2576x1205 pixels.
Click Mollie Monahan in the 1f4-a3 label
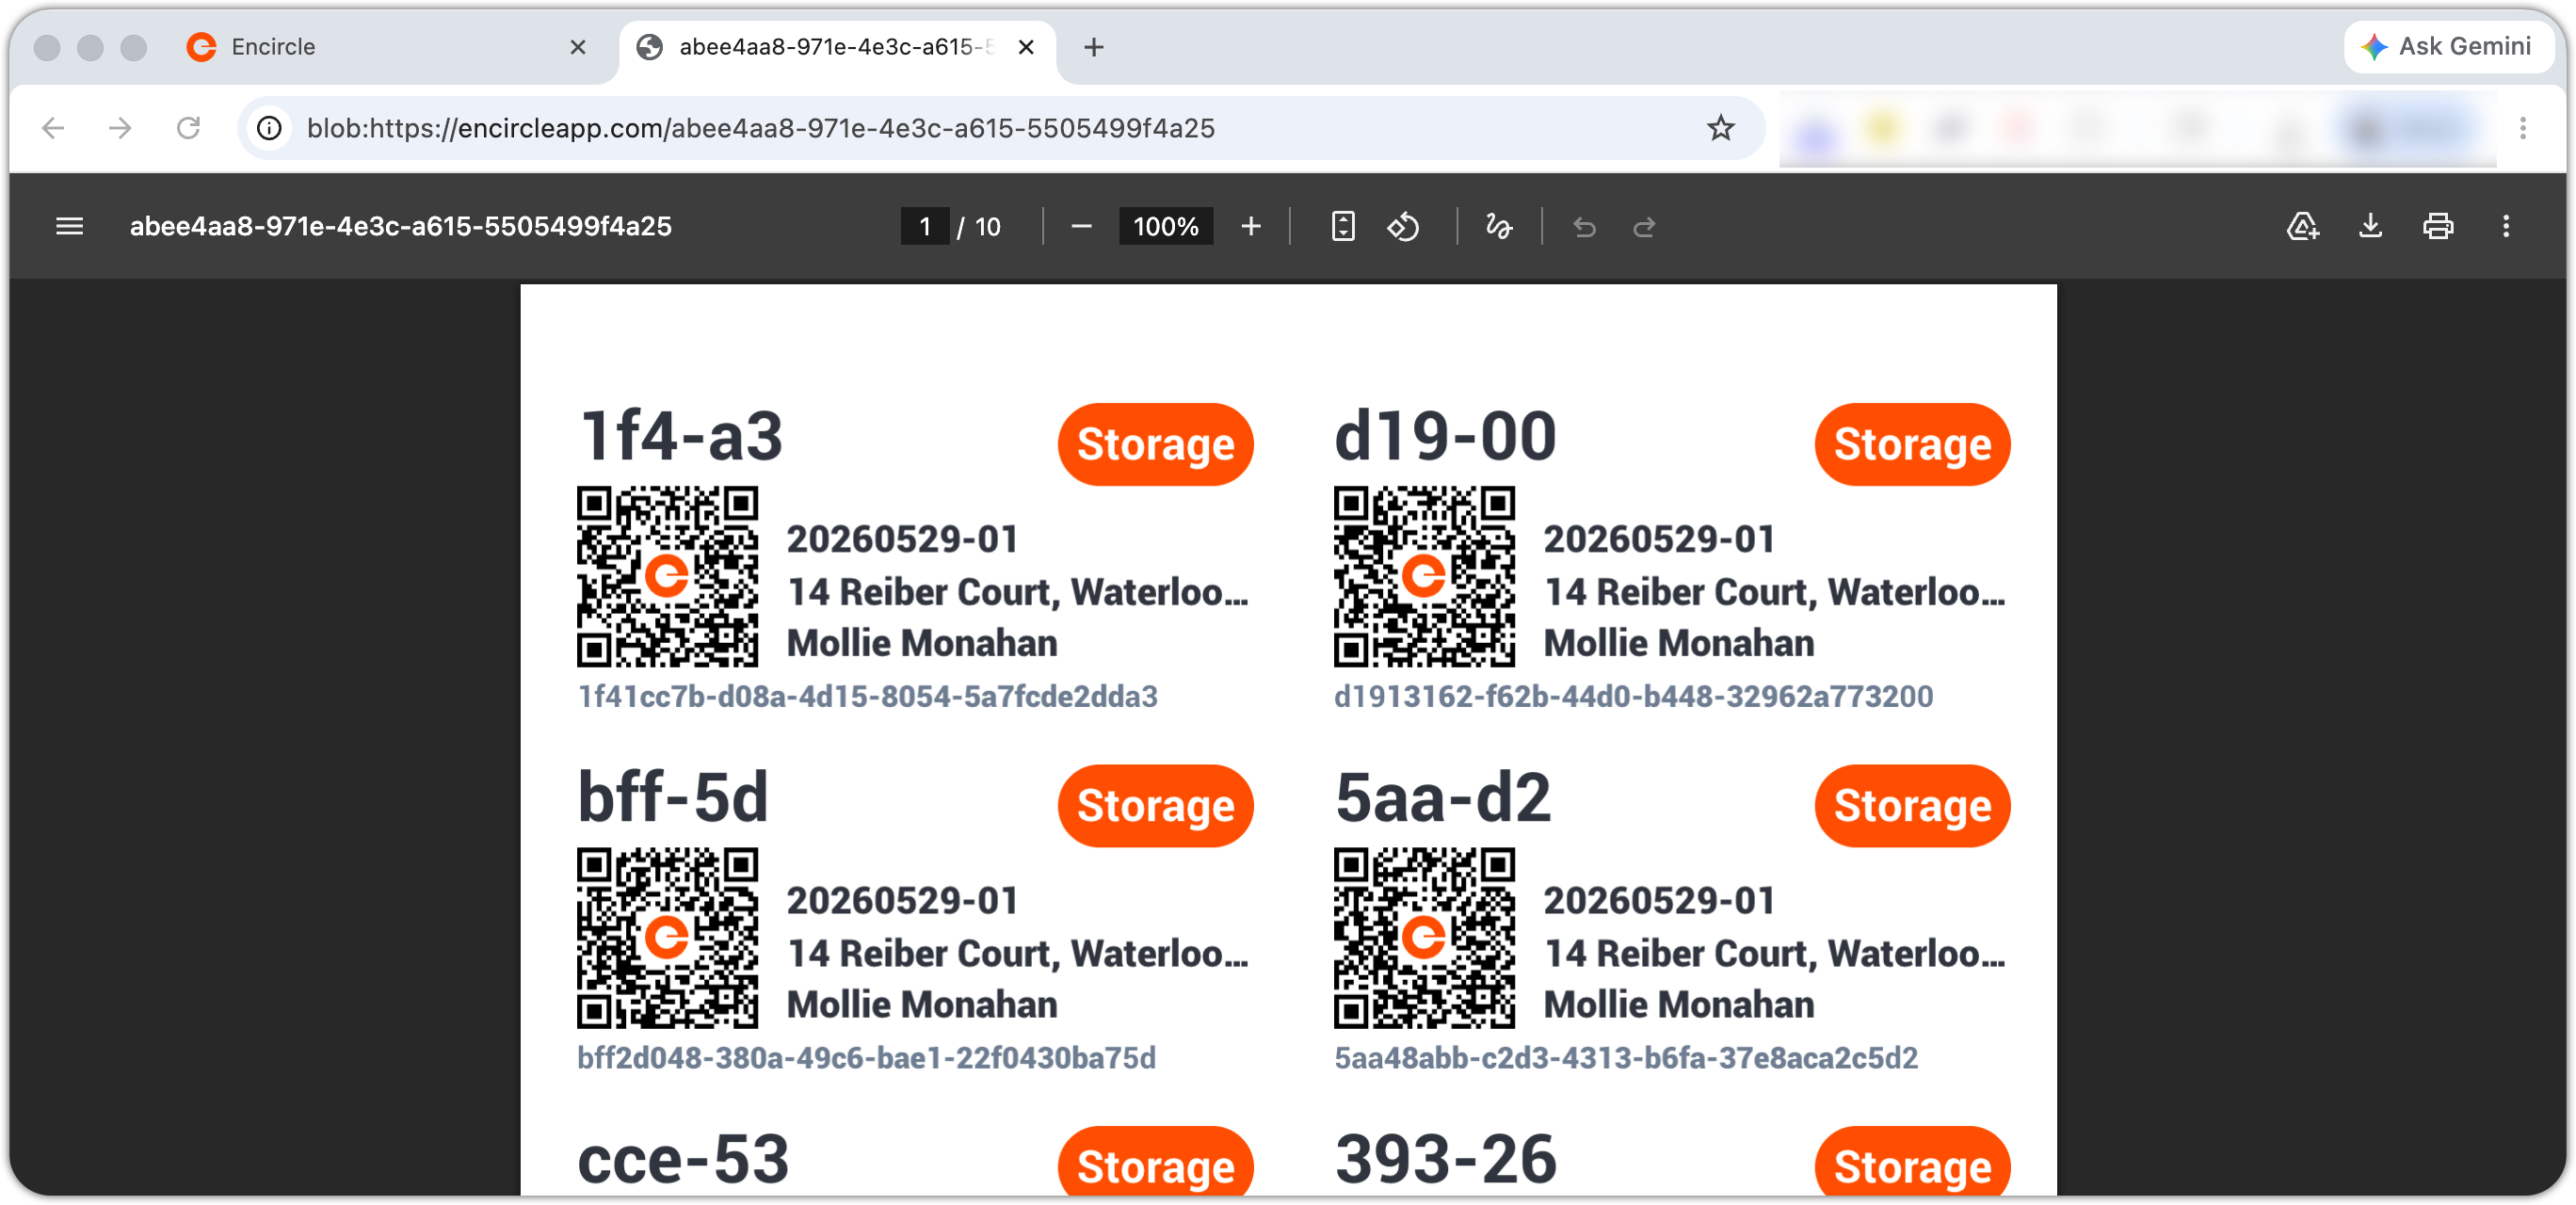point(922,644)
